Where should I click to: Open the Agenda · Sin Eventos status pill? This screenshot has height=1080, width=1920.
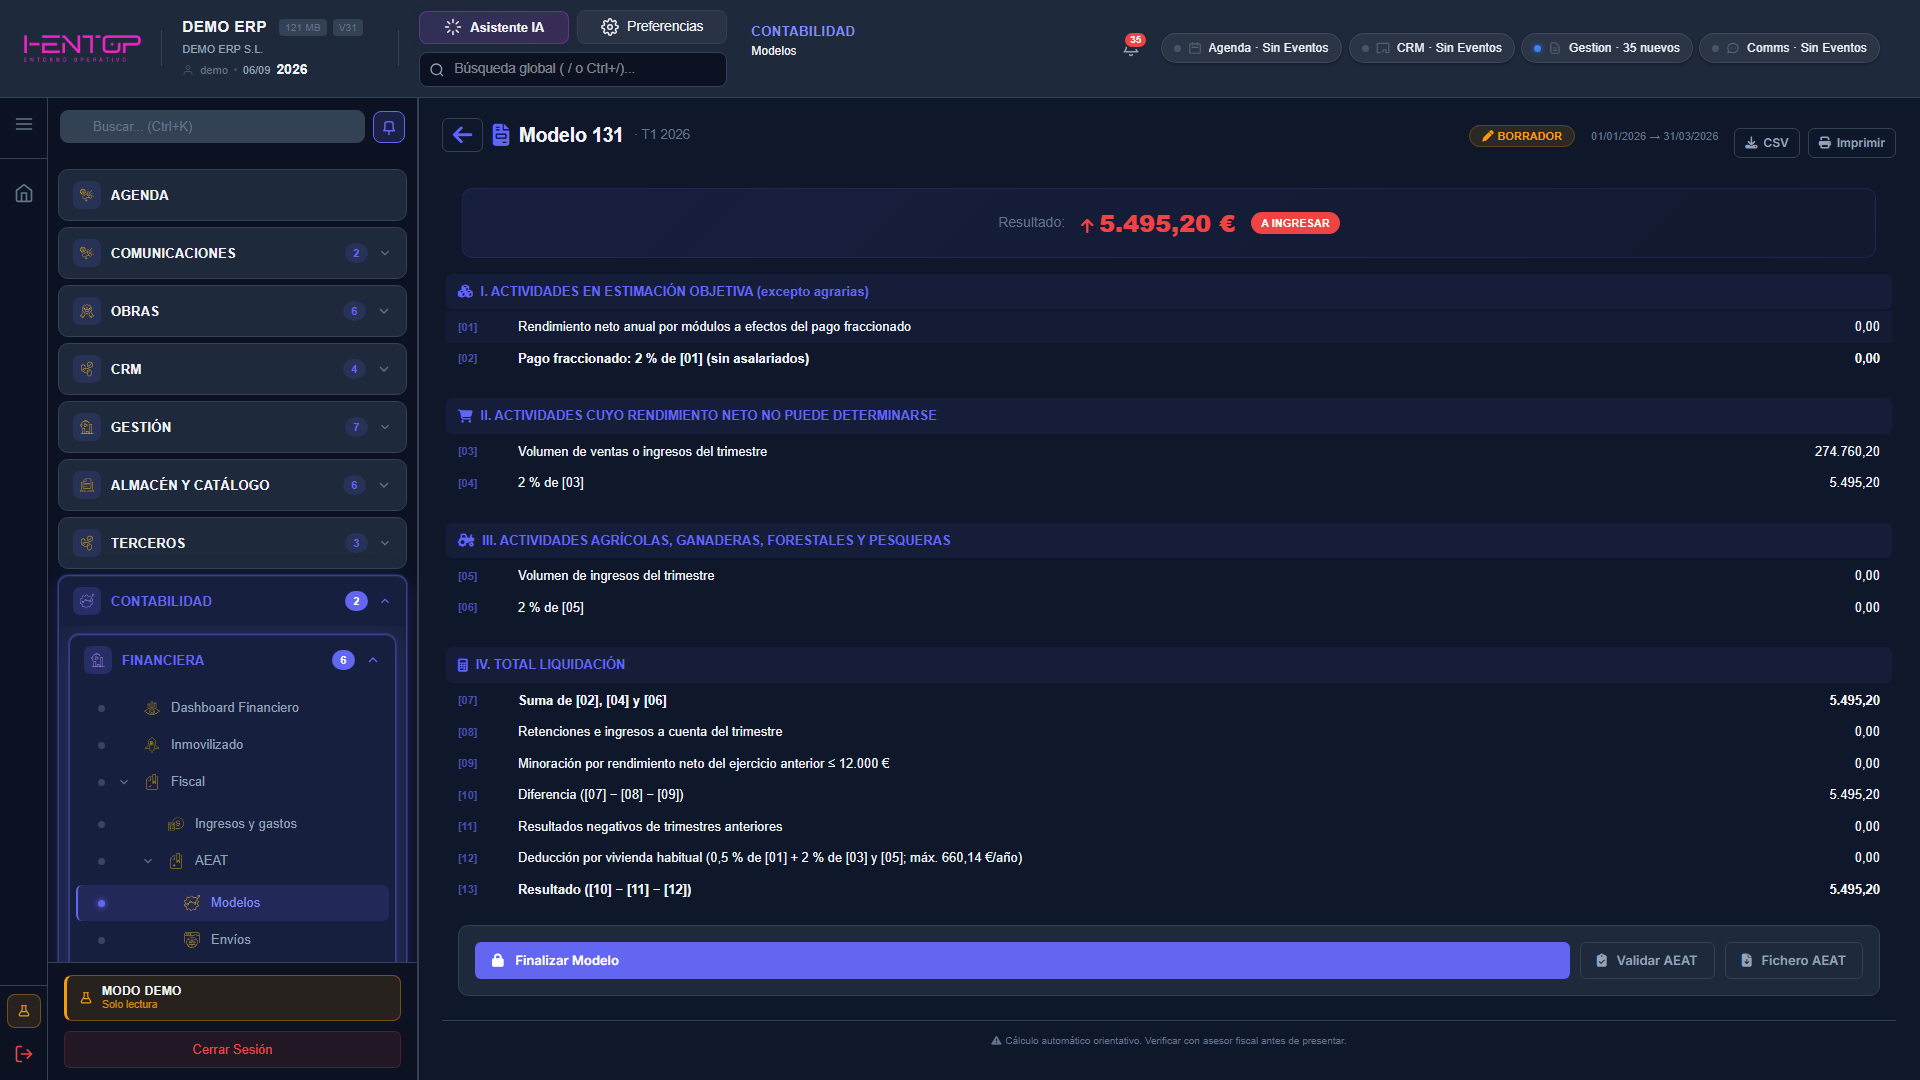[1251, 48]
